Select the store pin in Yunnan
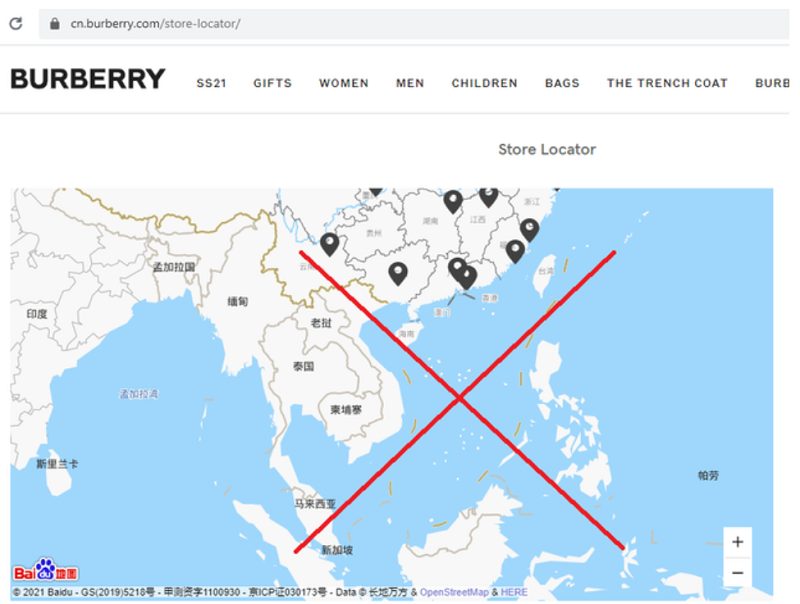This screenshot has width=800, height=604. coord(329,243)
